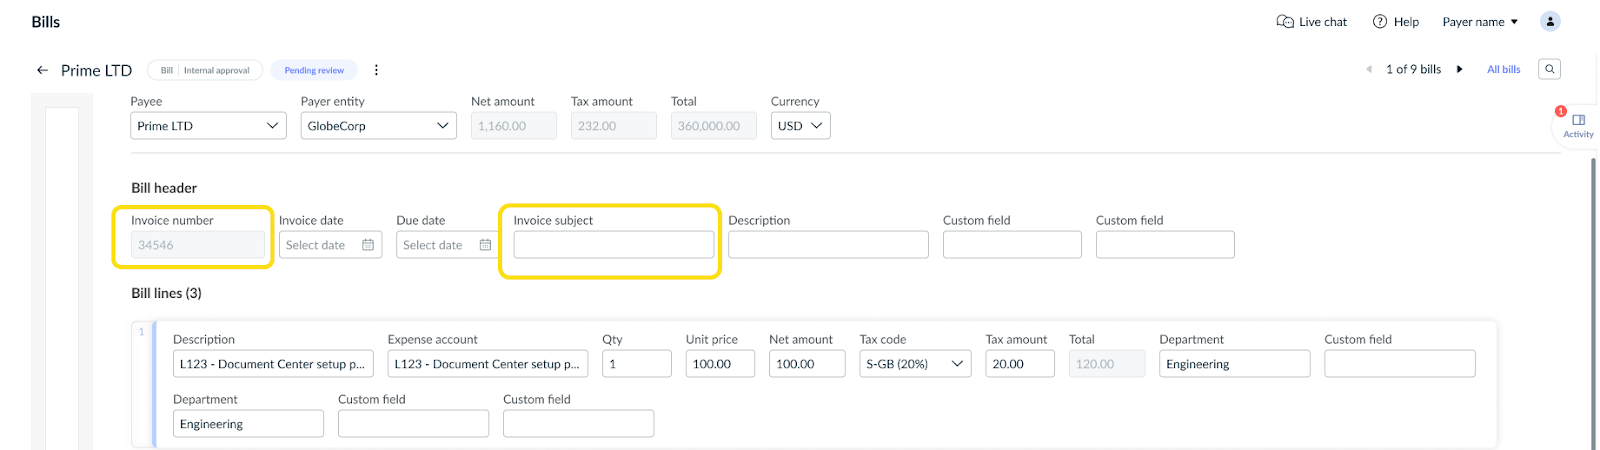Open the three-dot more options menu
This screenshot has height=450, width=1600.
(x=376, y=70)
